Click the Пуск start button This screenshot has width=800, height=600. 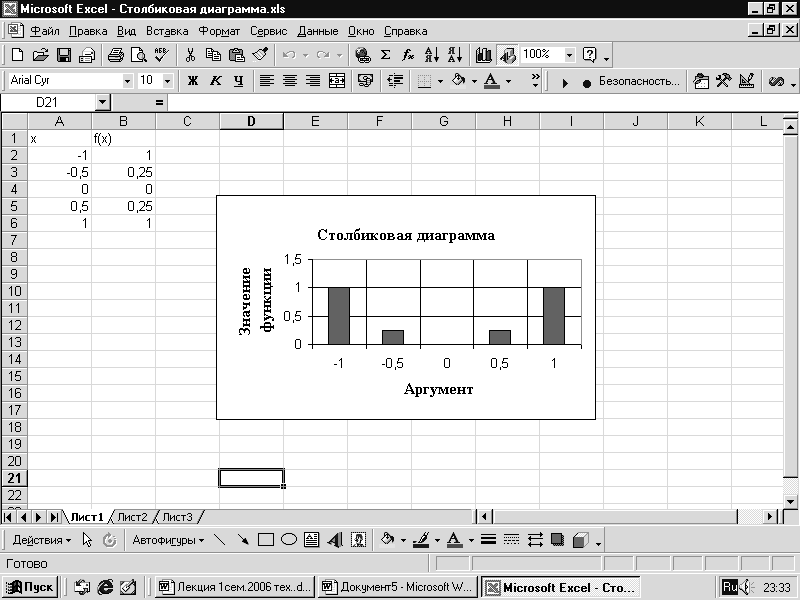click(x=30, y=587)
